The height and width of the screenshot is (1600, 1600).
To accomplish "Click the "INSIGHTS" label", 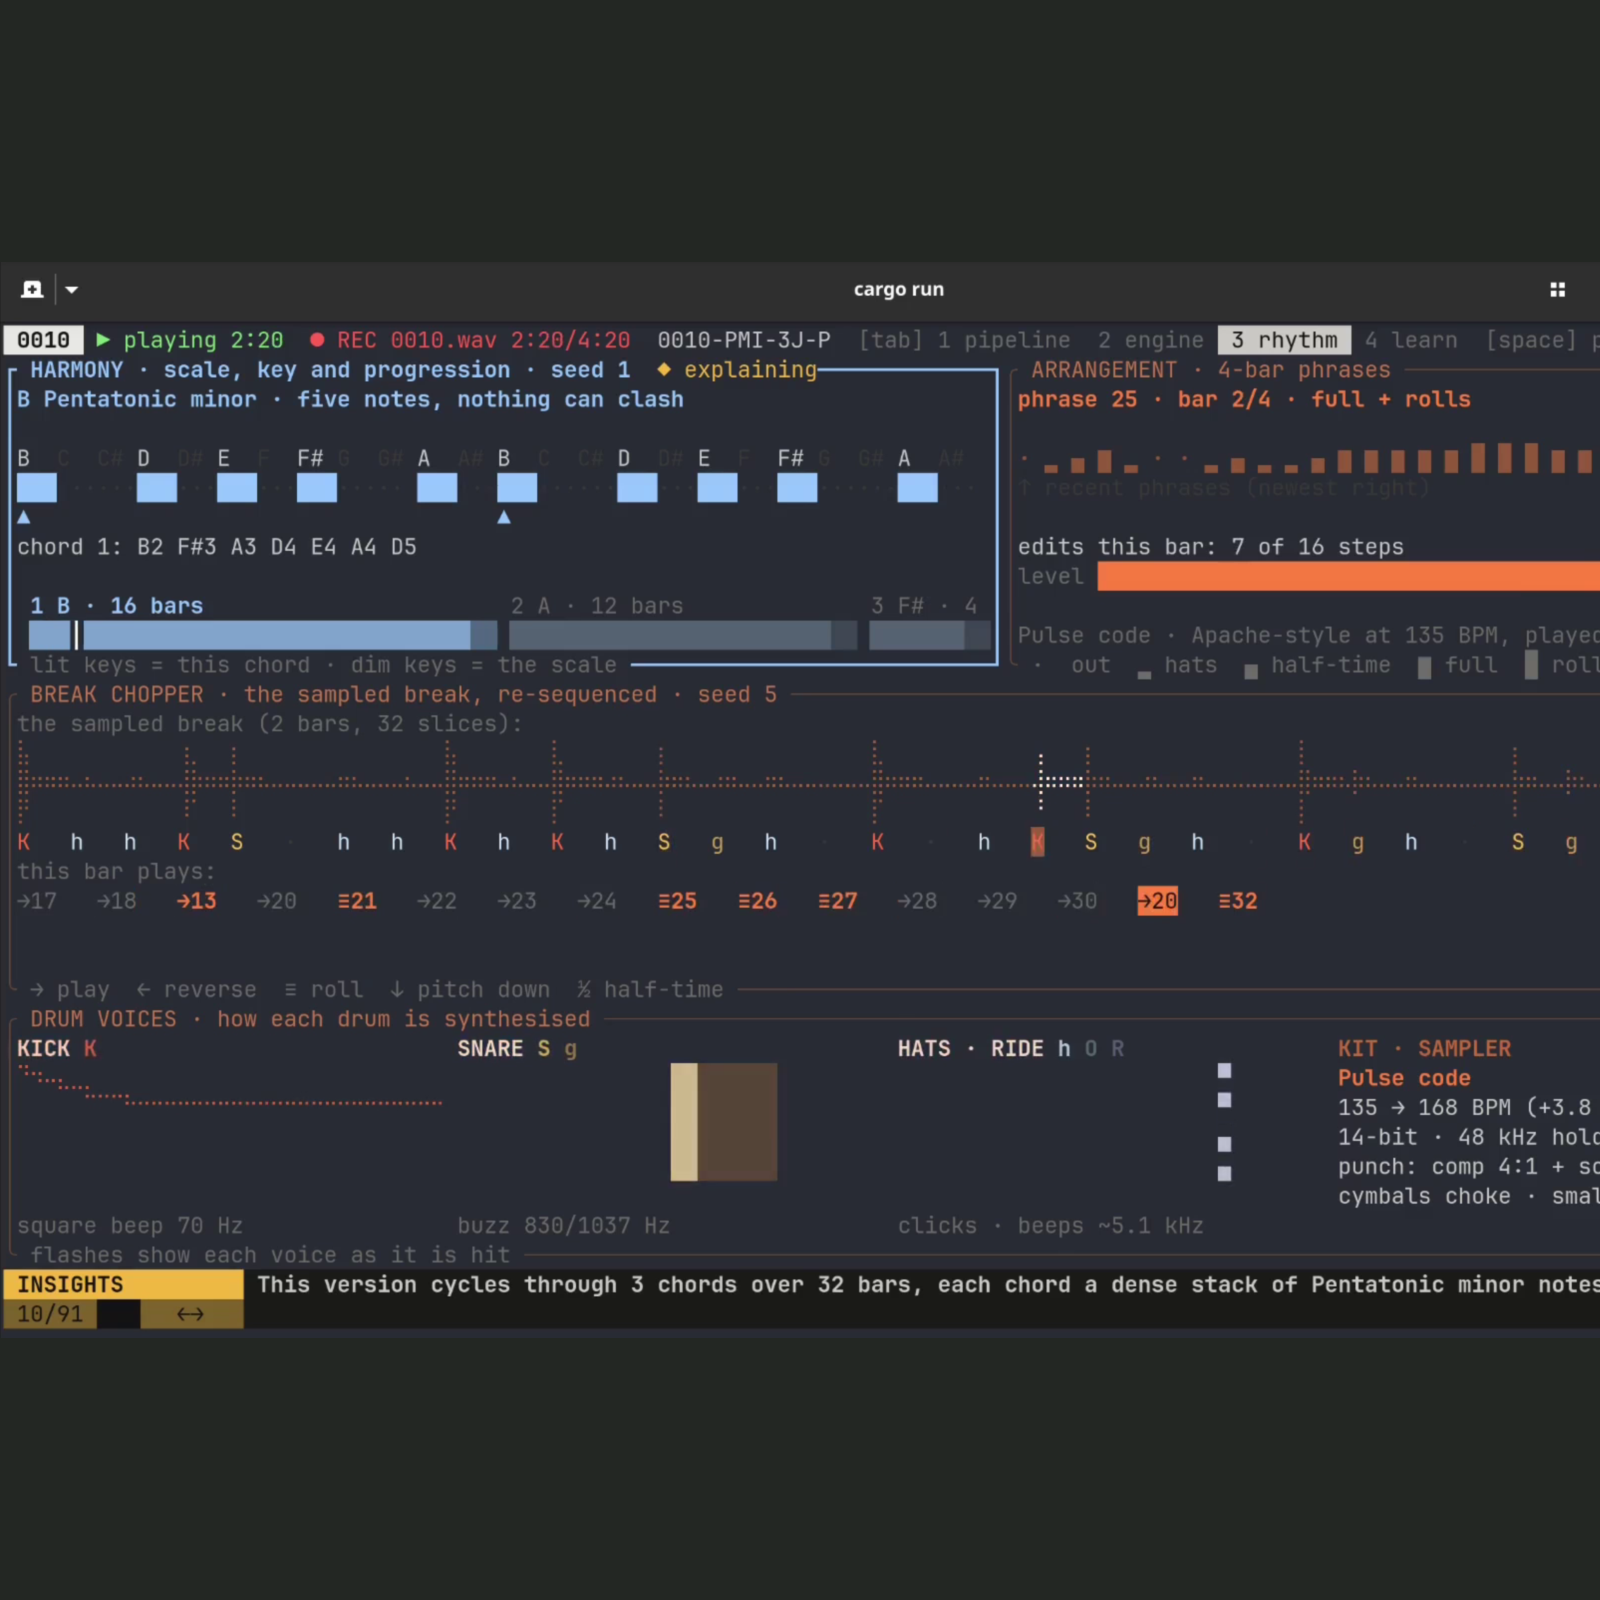I will click(70, 1284).
